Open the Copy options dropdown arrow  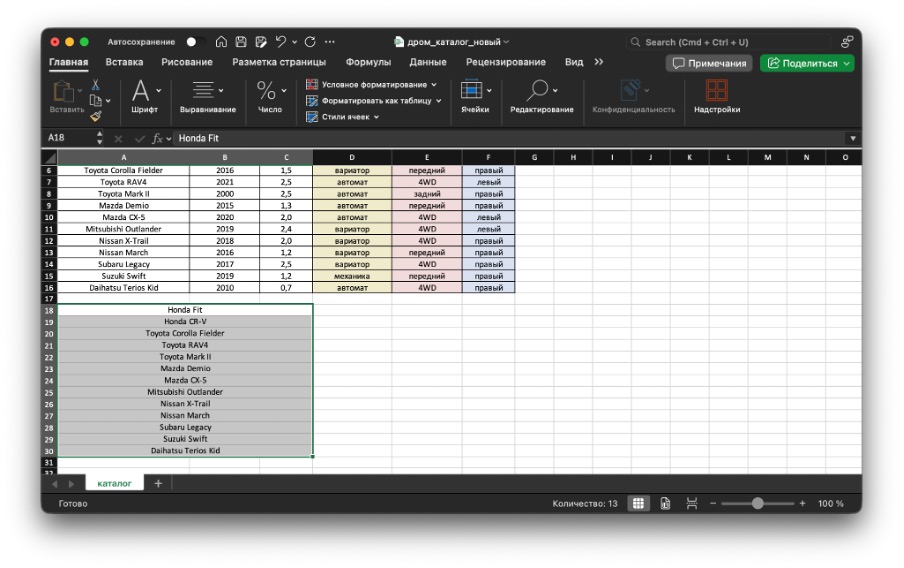point(108,101)
